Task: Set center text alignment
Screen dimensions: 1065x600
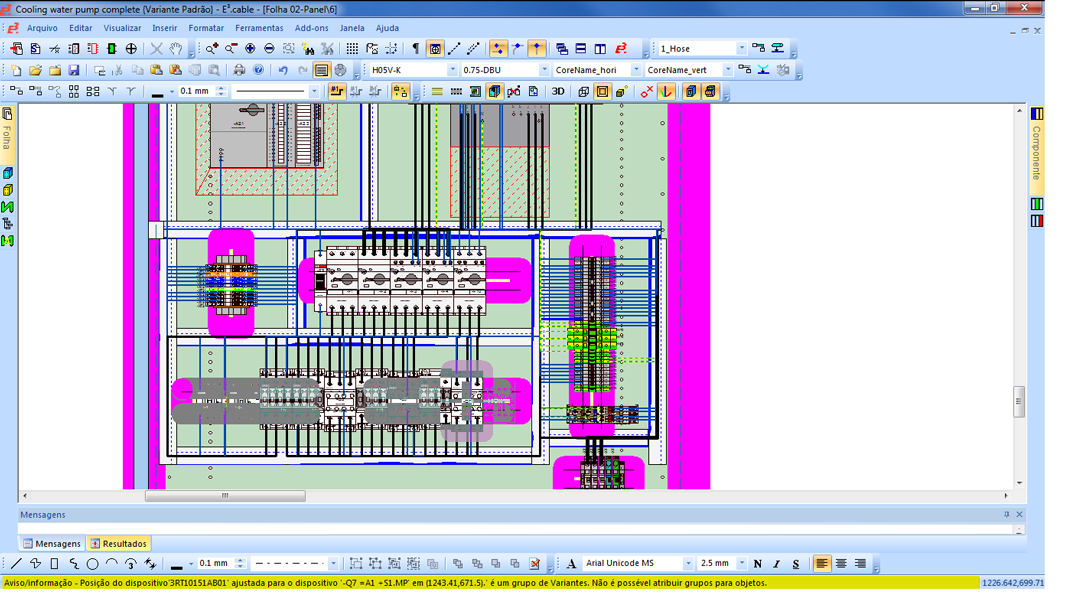Action: tap(841, 563)
